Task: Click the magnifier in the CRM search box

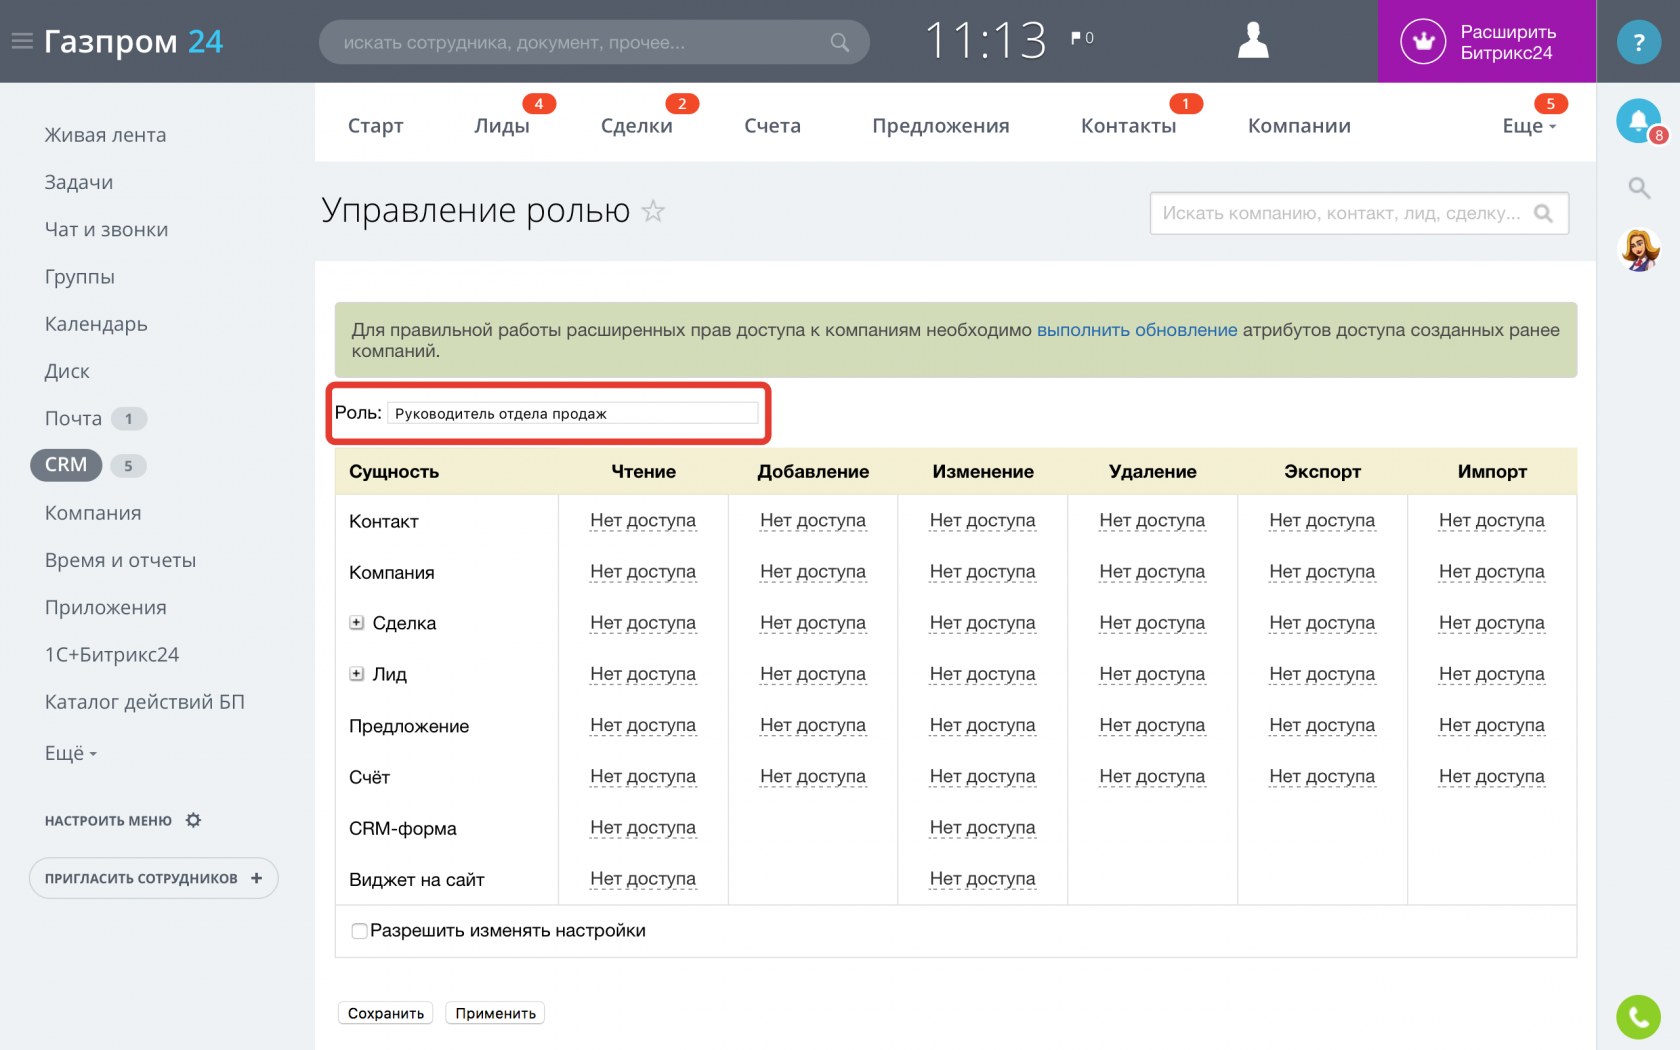Action: point(1544,213)
